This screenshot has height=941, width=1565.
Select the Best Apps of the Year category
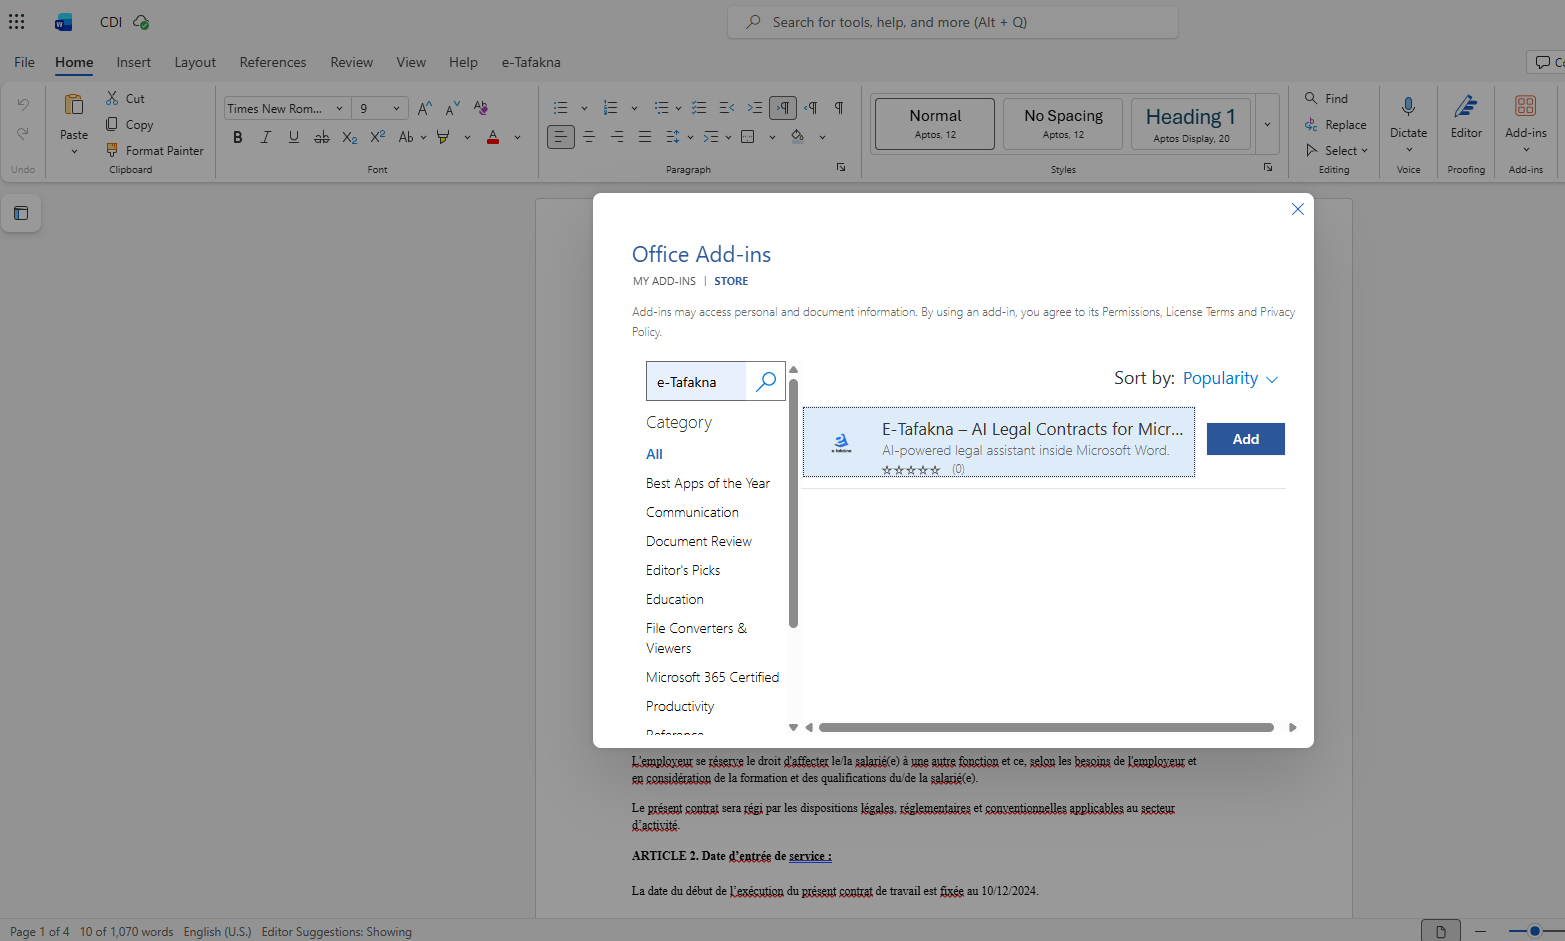[x=708, y=483]
